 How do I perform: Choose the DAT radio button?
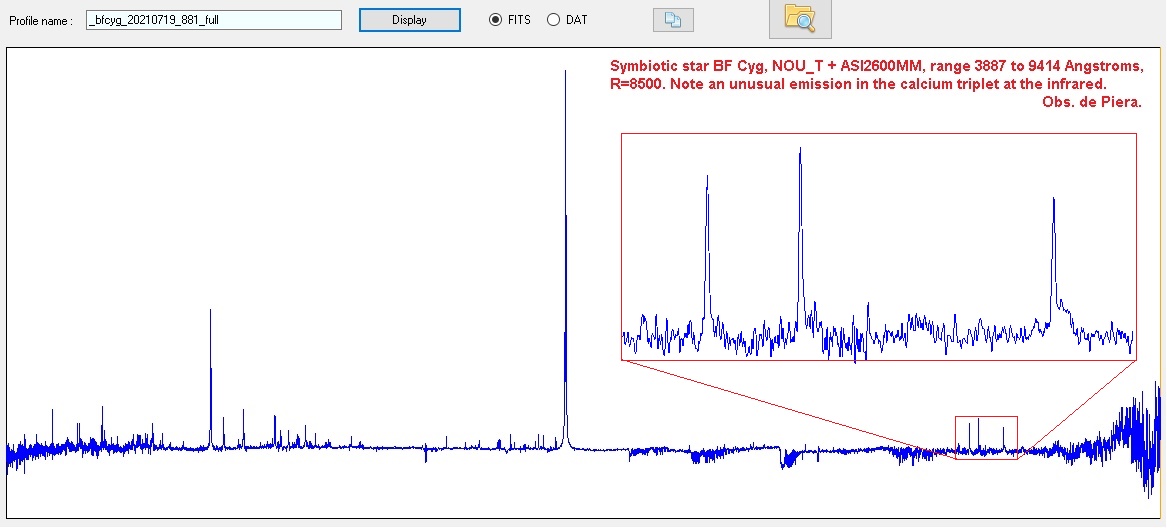[553, 20]
